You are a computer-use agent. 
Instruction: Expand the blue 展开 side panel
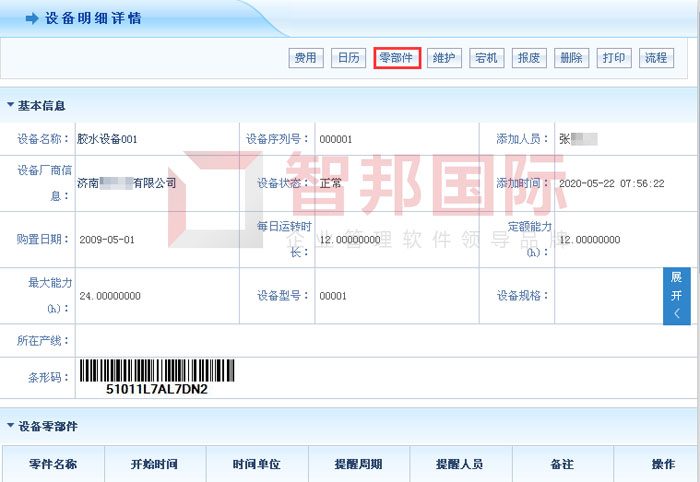[x=676, y=295]
